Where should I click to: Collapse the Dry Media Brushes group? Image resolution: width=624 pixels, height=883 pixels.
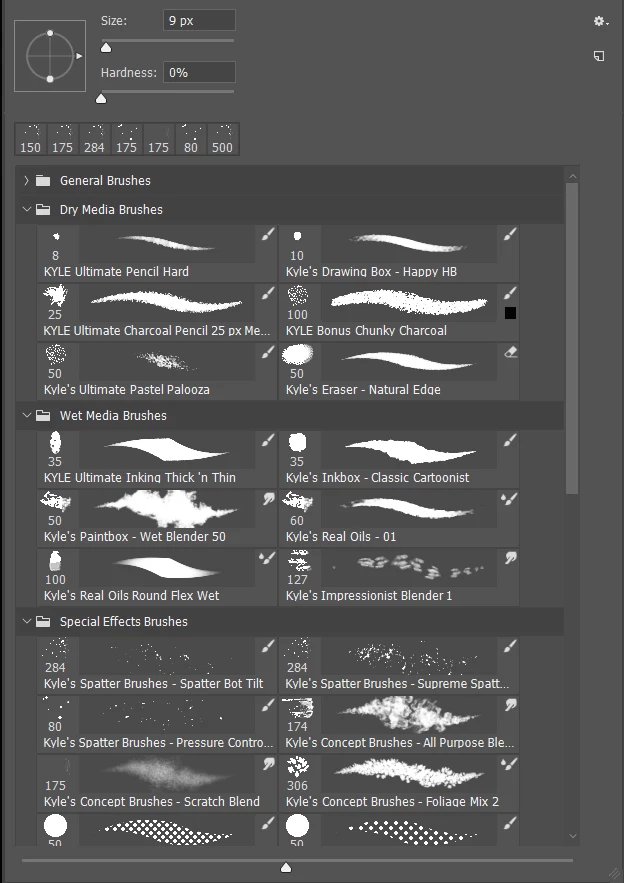(x=26, y=209)
